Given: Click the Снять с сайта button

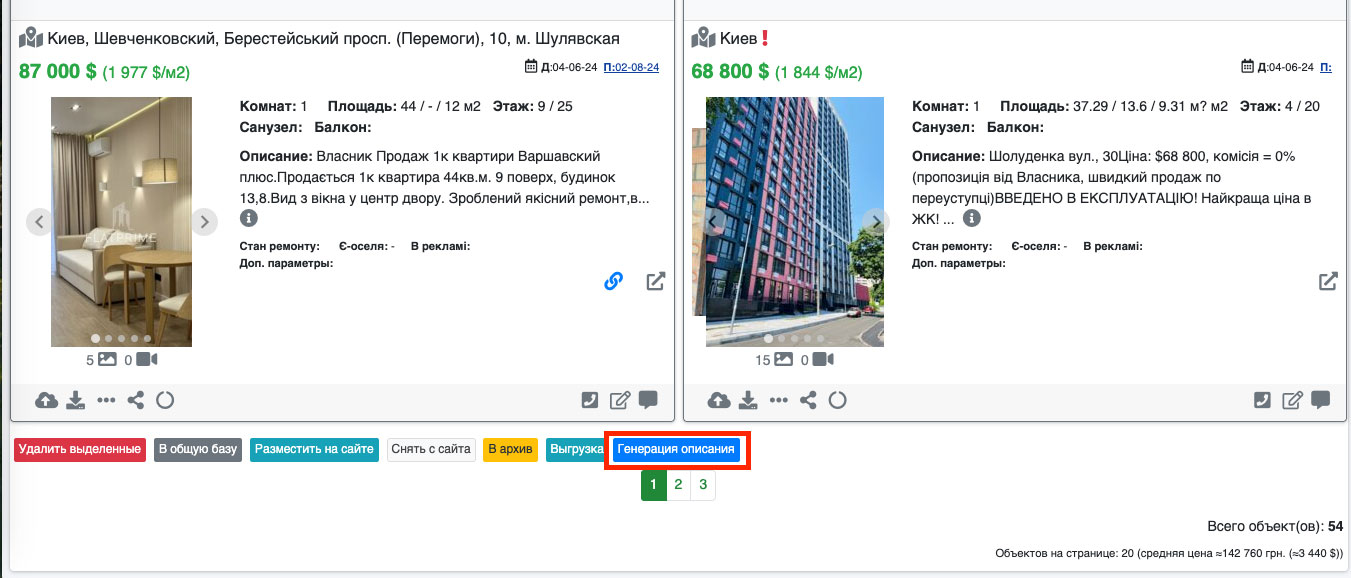Looking at the screenshot, I should click(x=431, y=450).
